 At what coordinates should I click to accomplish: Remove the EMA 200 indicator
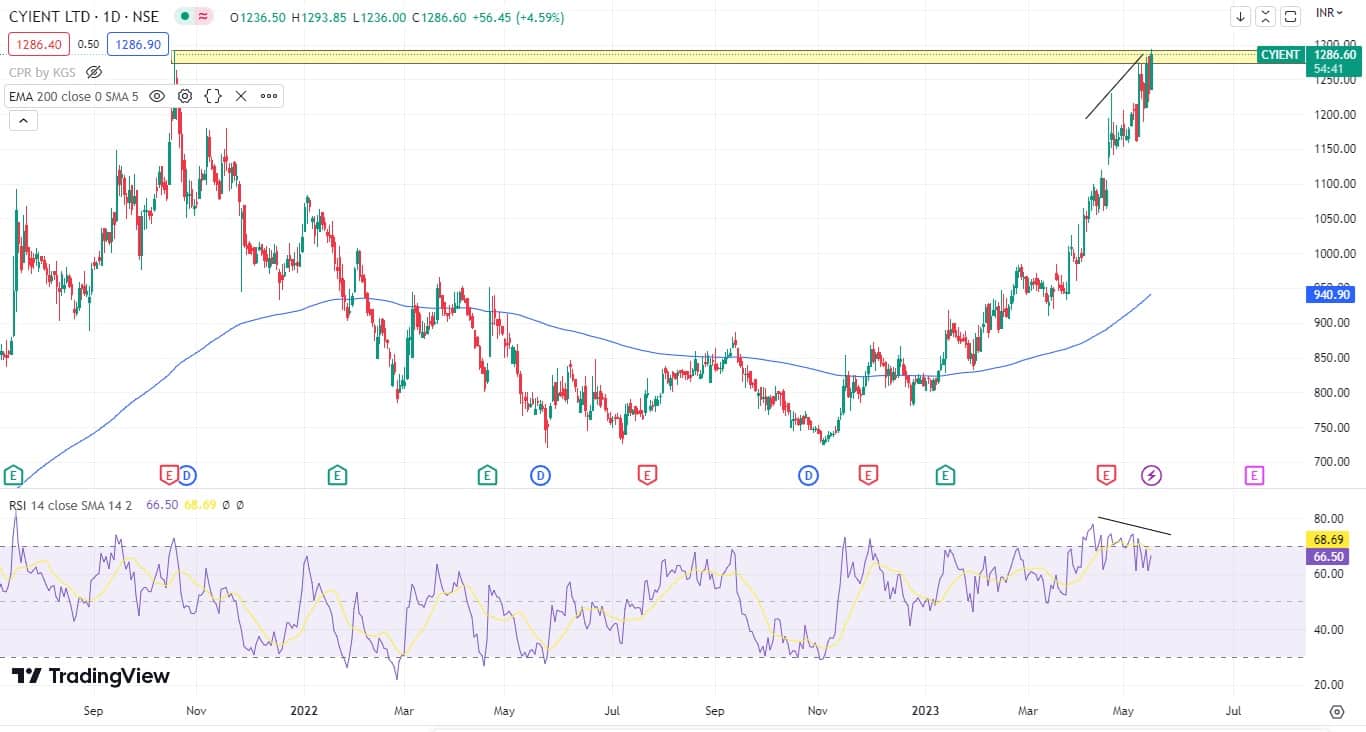241,96
